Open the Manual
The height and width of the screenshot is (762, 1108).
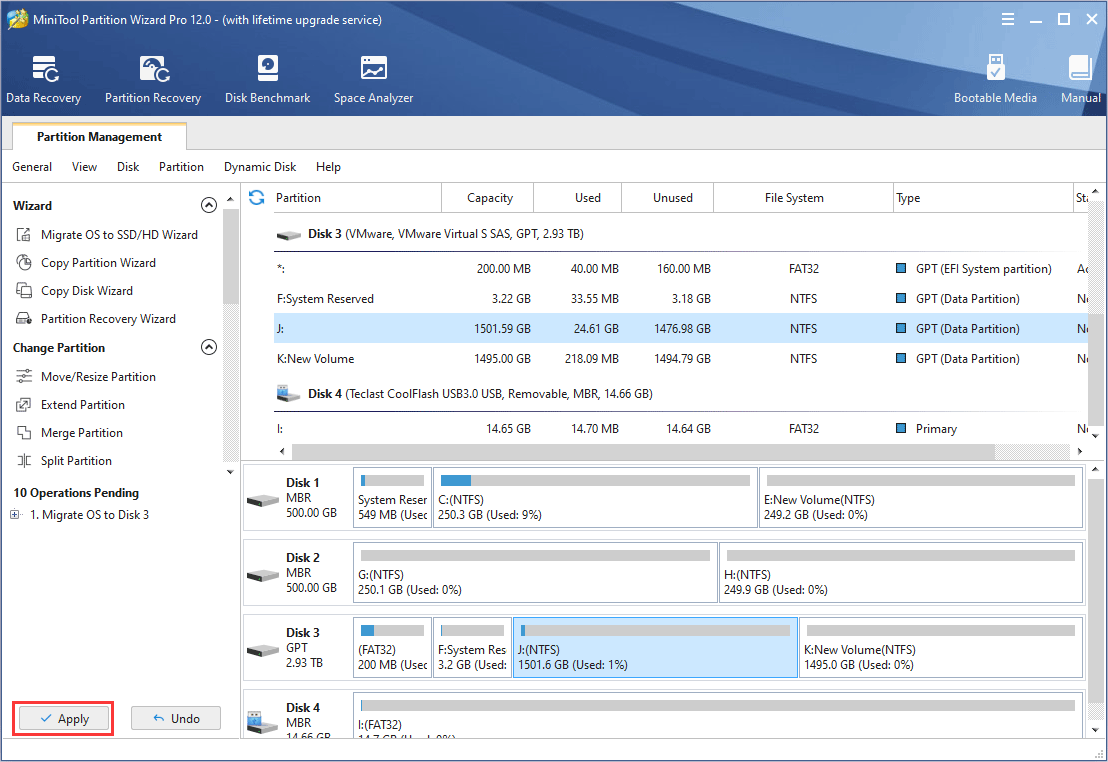[1080, 79]
